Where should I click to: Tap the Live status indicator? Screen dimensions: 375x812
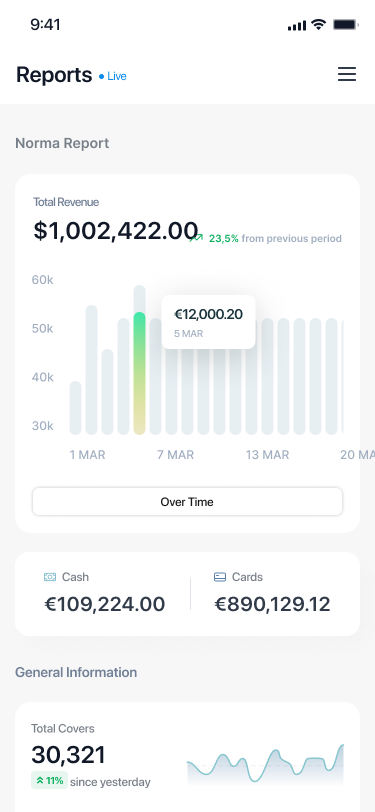point(113,76)
